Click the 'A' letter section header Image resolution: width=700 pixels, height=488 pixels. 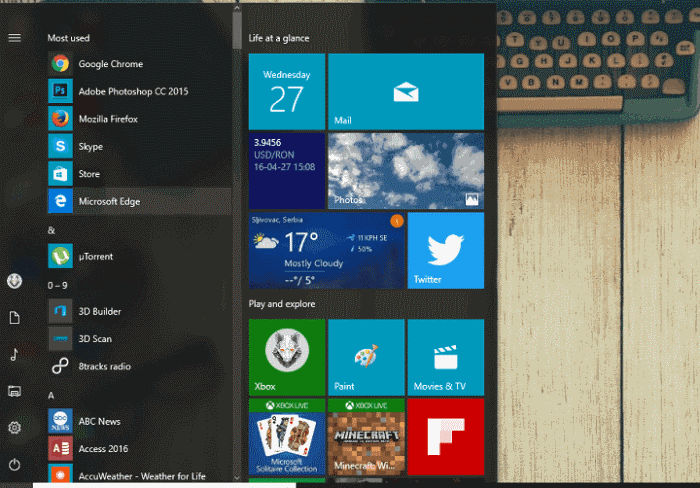click(x=51, y=395)
